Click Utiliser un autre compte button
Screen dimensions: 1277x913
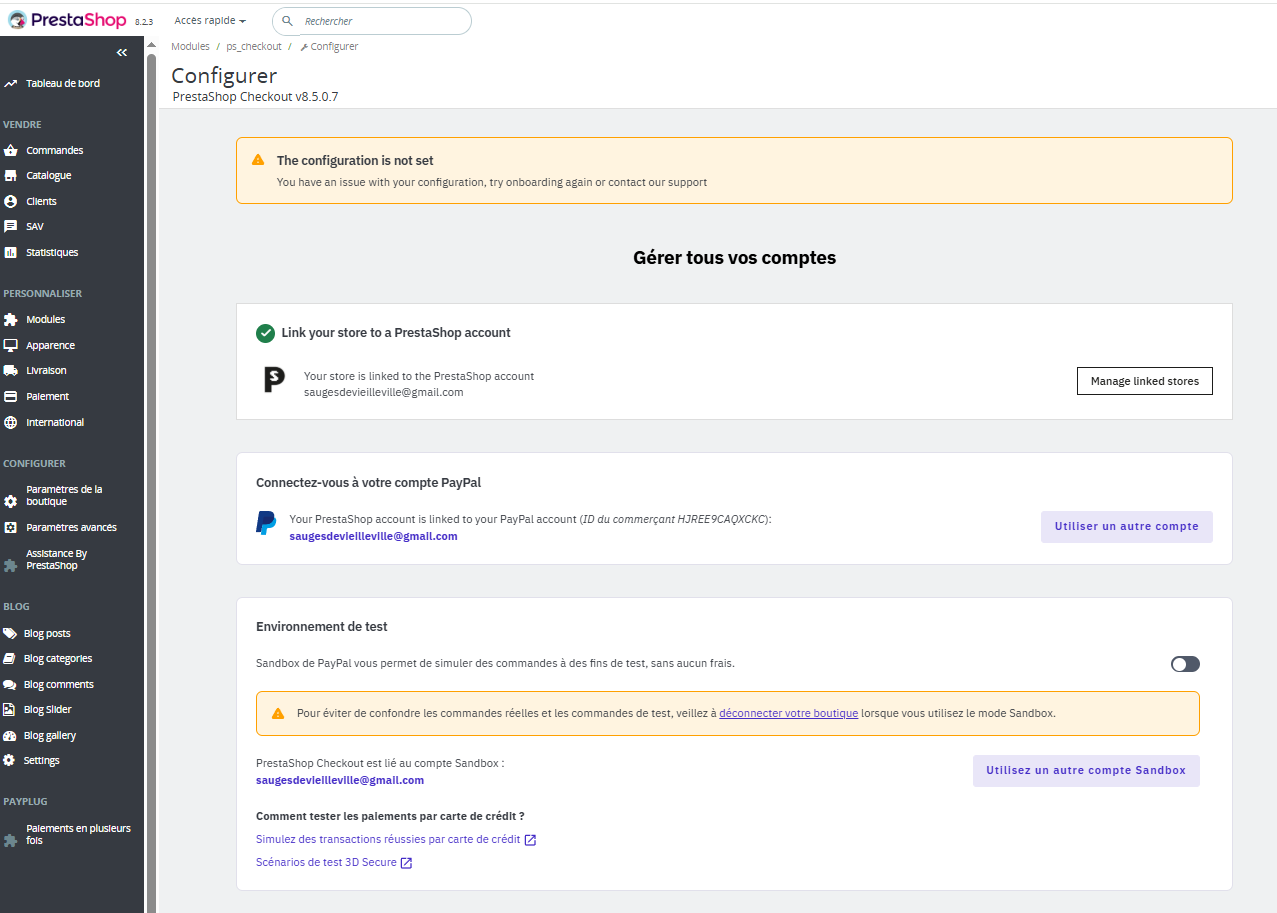1126,527
